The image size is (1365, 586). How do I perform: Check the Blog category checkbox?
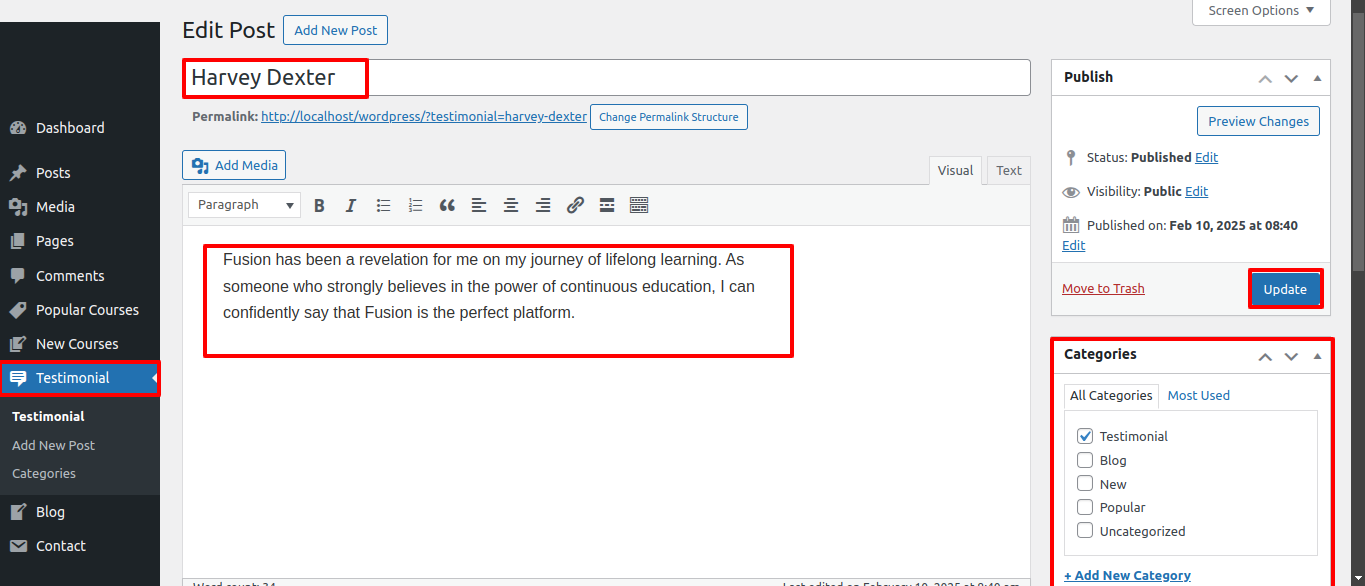tap(1085, 460)
